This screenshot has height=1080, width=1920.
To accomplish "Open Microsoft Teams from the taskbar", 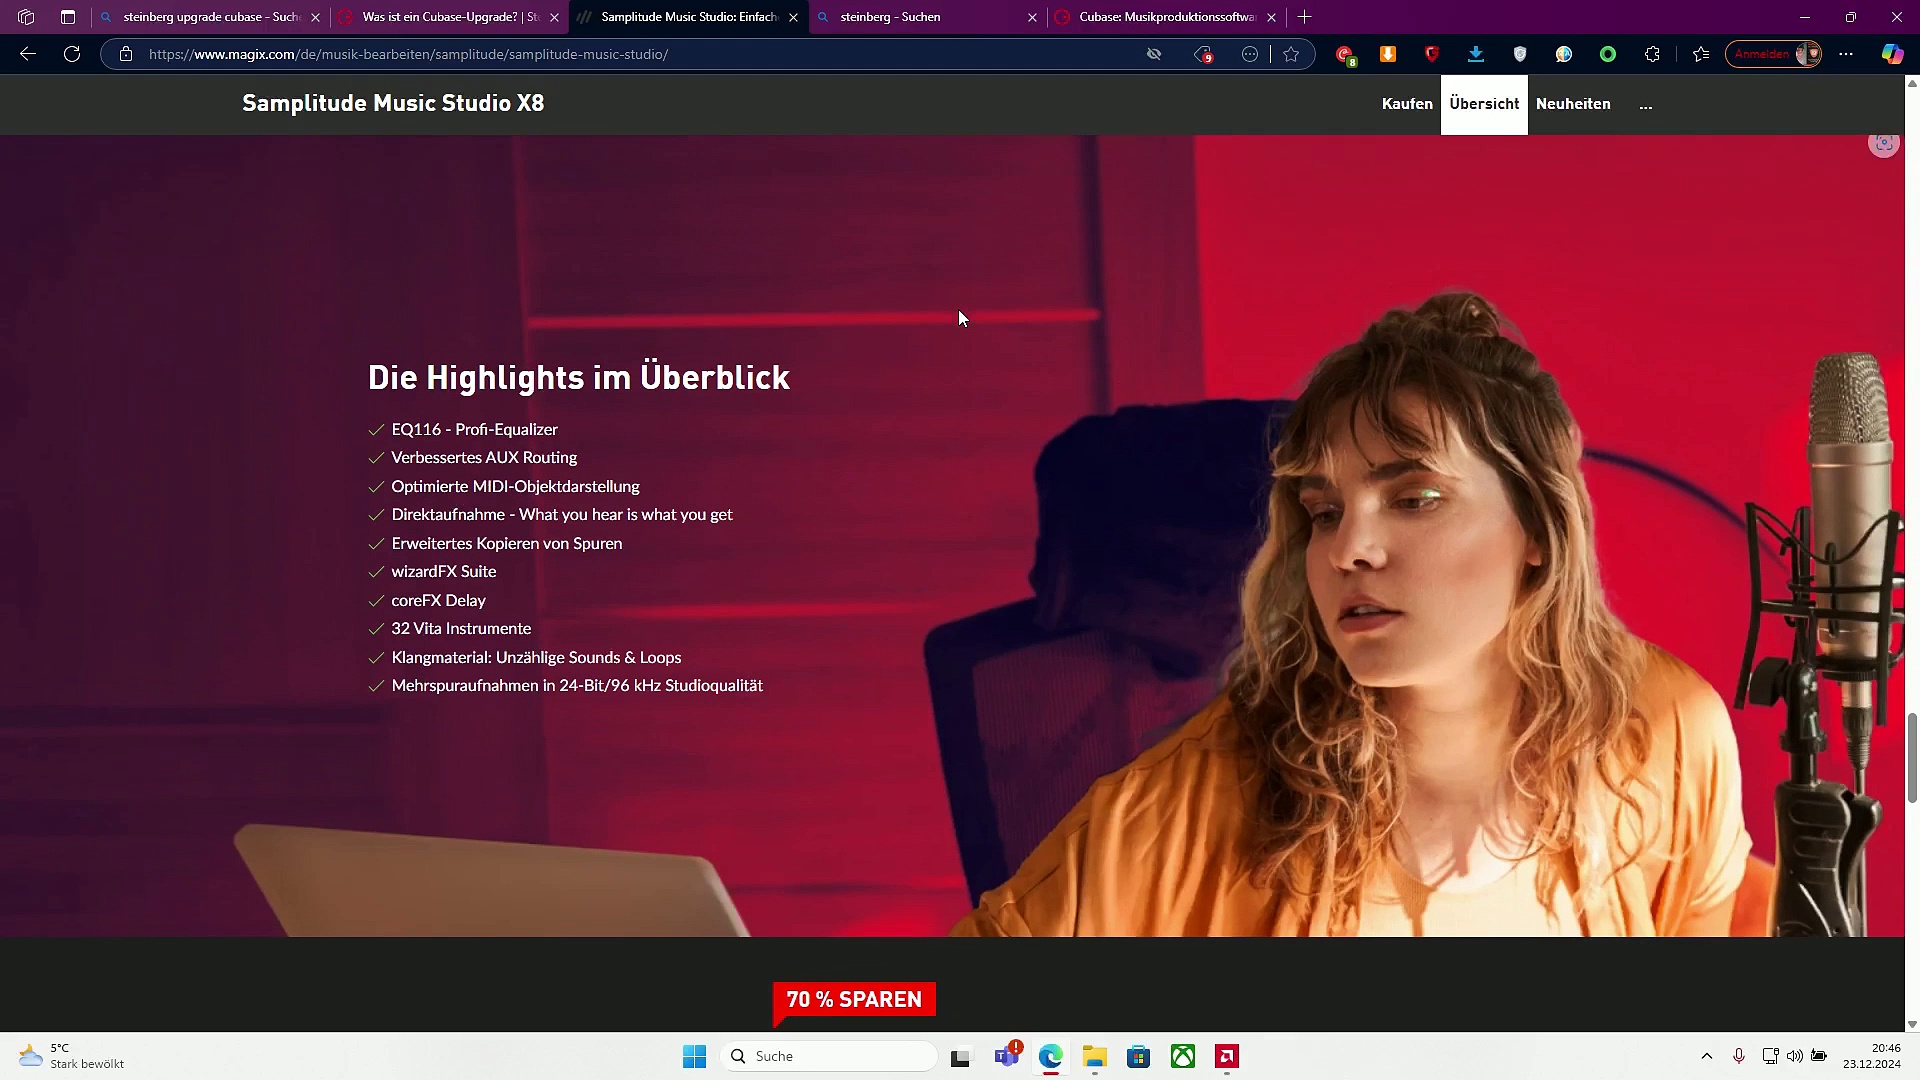I will (x=1006, y=1056).
